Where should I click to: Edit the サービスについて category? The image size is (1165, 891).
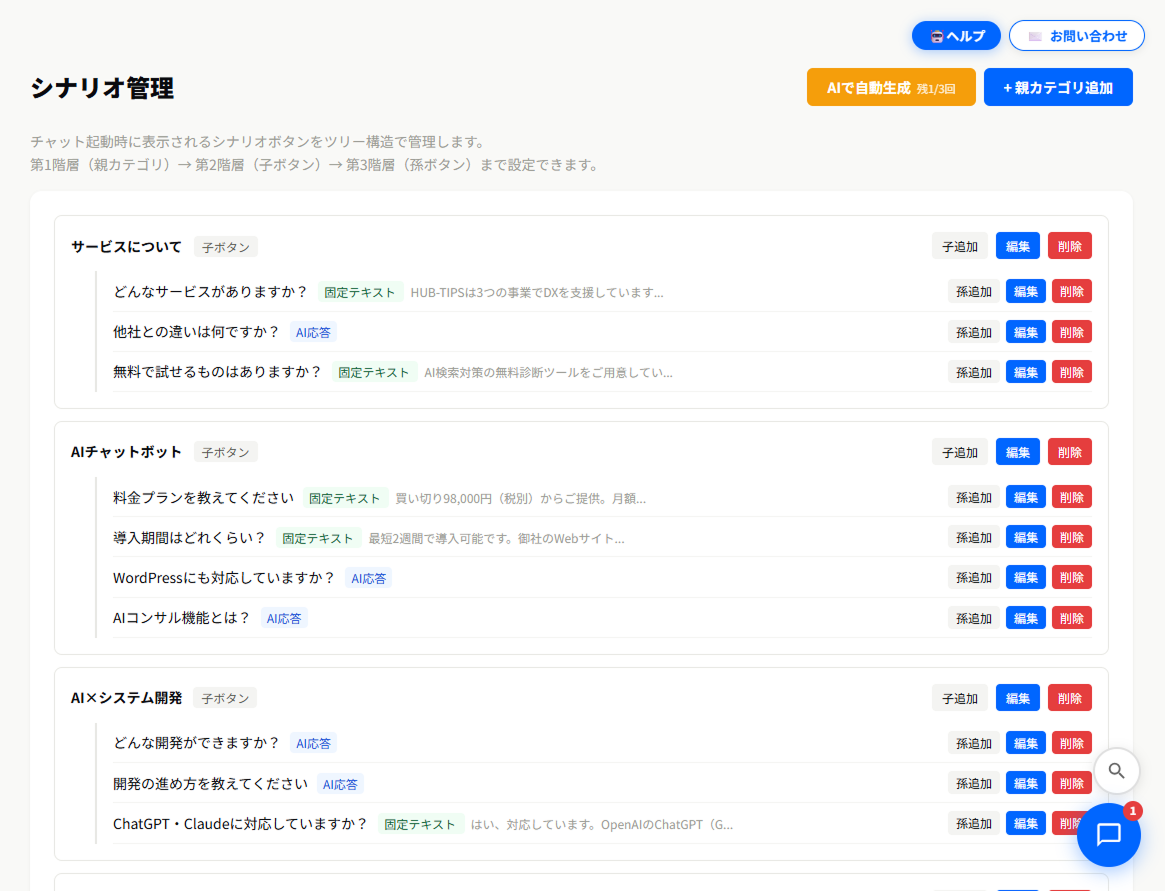1017,246
